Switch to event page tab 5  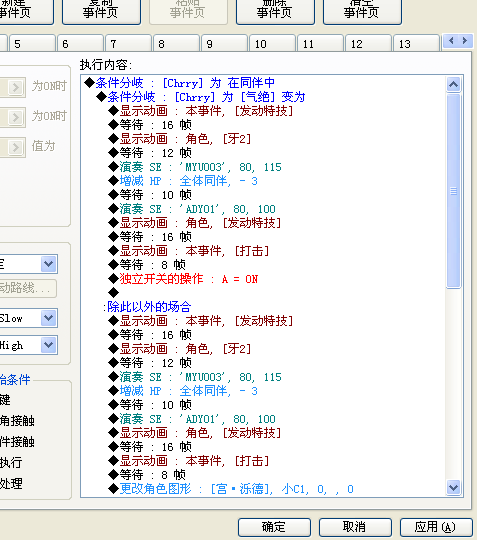(32, 43)
